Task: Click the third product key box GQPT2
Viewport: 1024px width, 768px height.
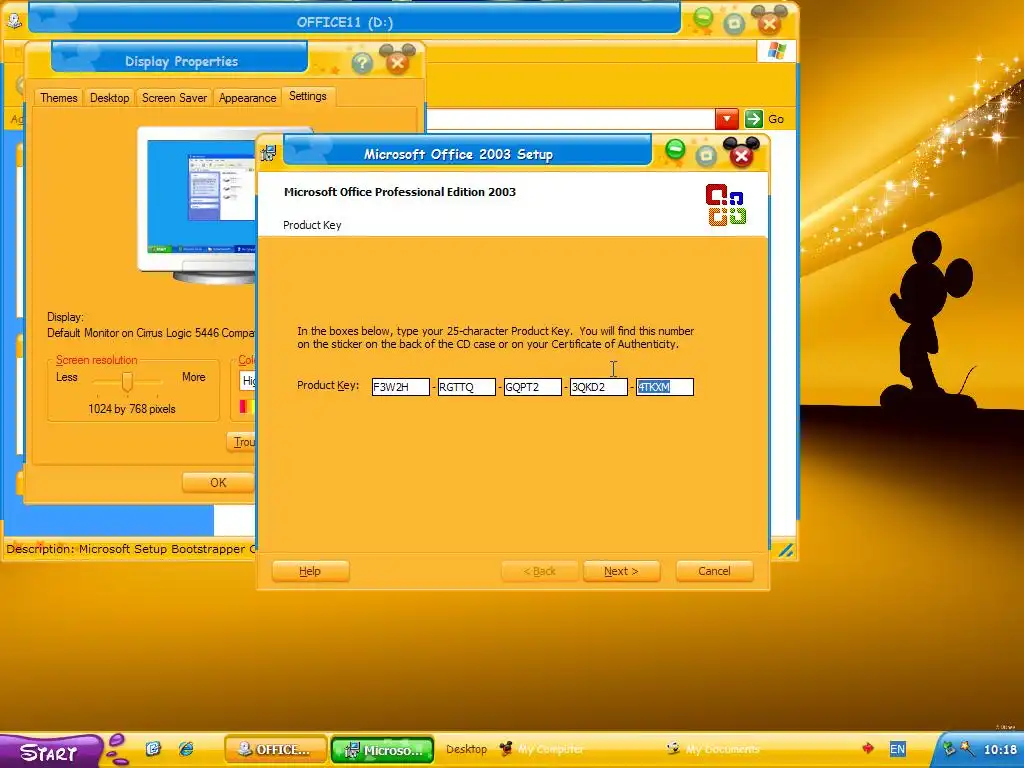Action: pos(532,387)
